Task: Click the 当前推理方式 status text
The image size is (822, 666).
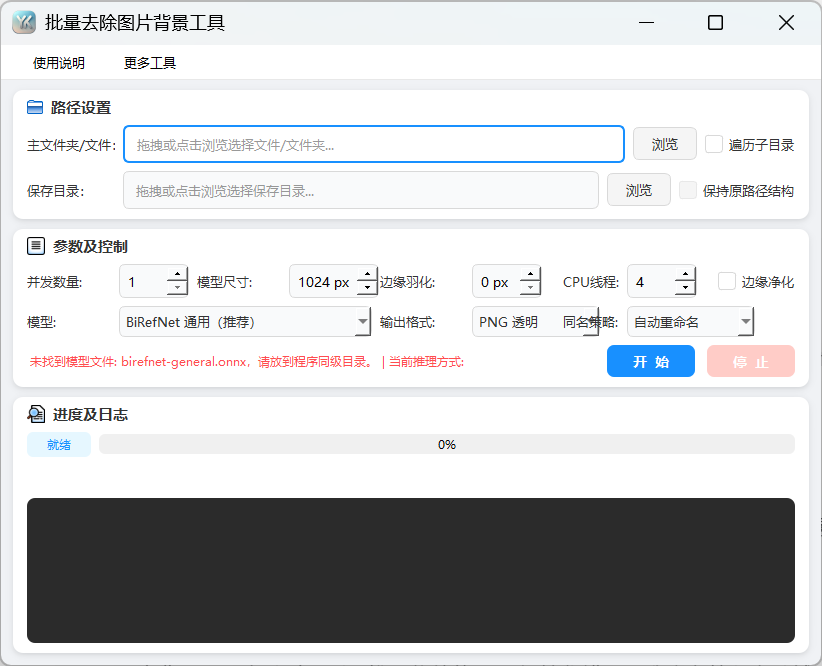Action: pos(426,362)
